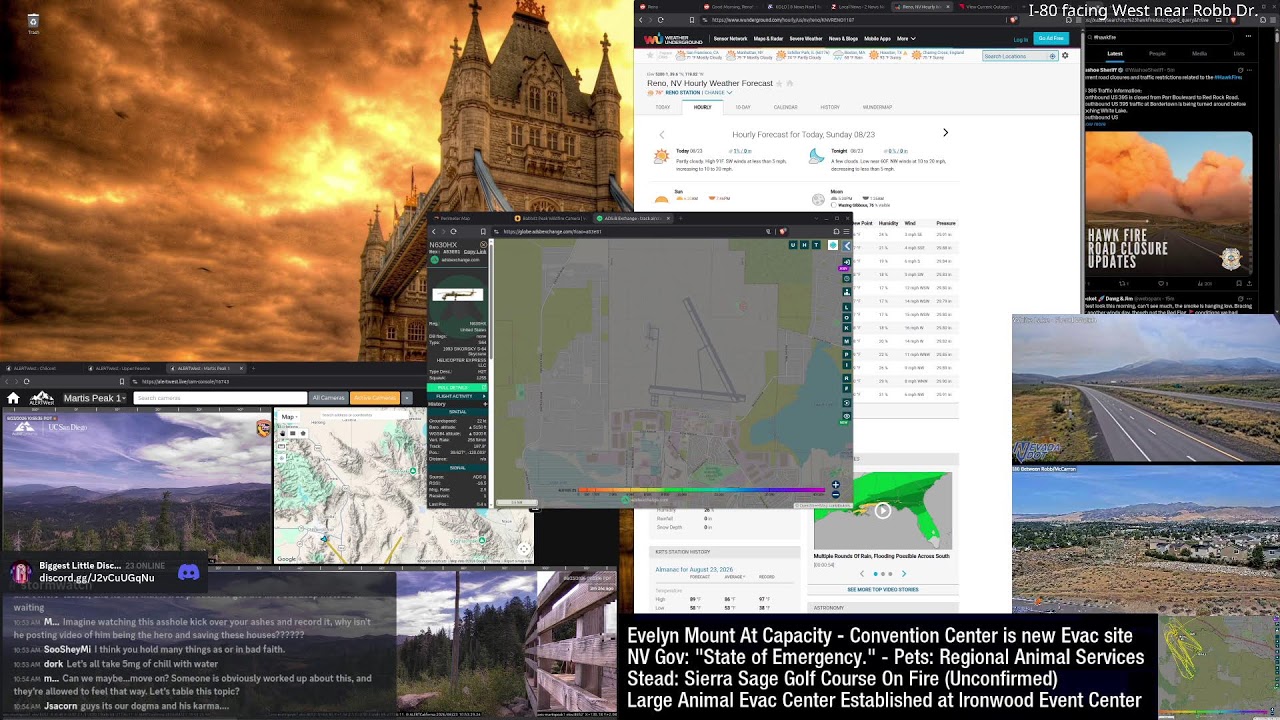1280x720 pixels.
Task: Click the Copy Link link in aircraft panel
Action: 475,252
